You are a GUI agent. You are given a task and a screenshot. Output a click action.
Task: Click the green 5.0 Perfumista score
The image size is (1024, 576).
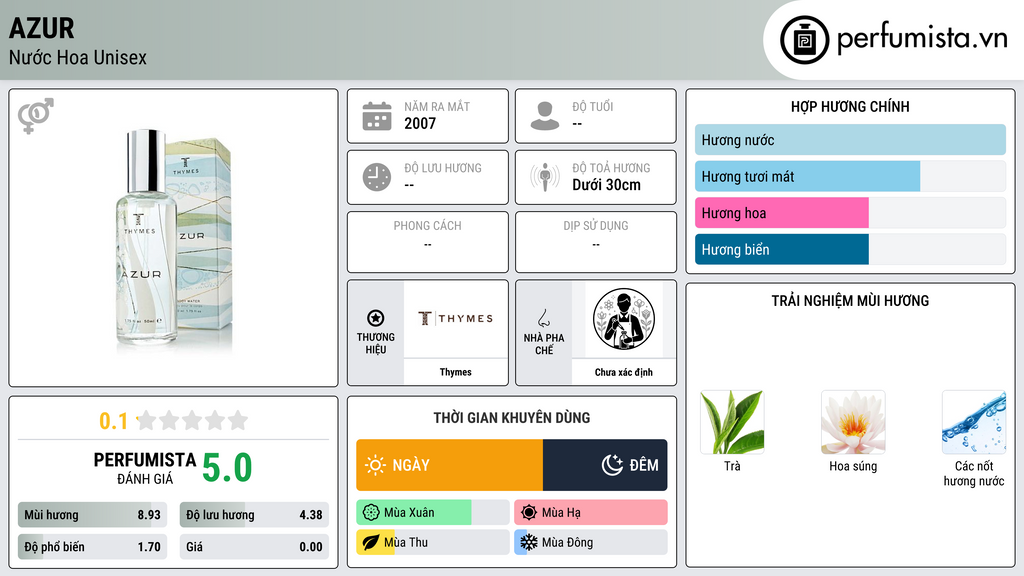point(227,468)
